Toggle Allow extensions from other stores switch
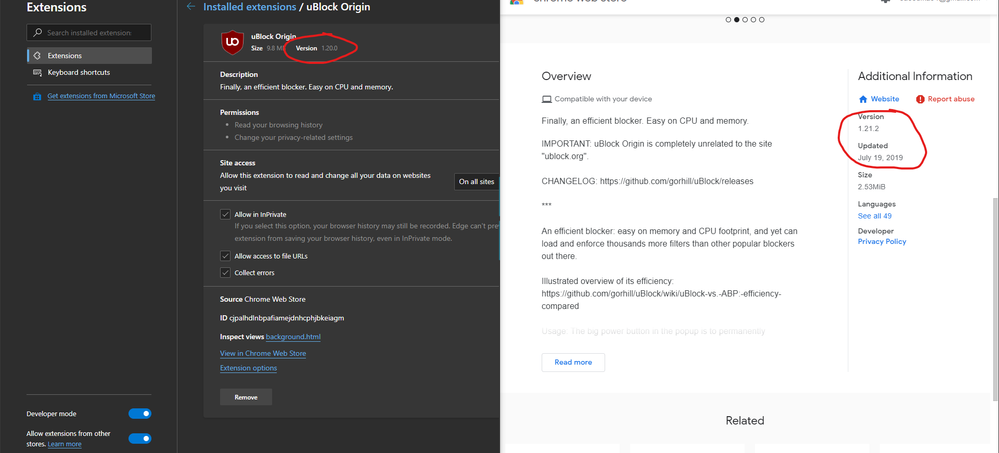 click(x=140, y=438)
